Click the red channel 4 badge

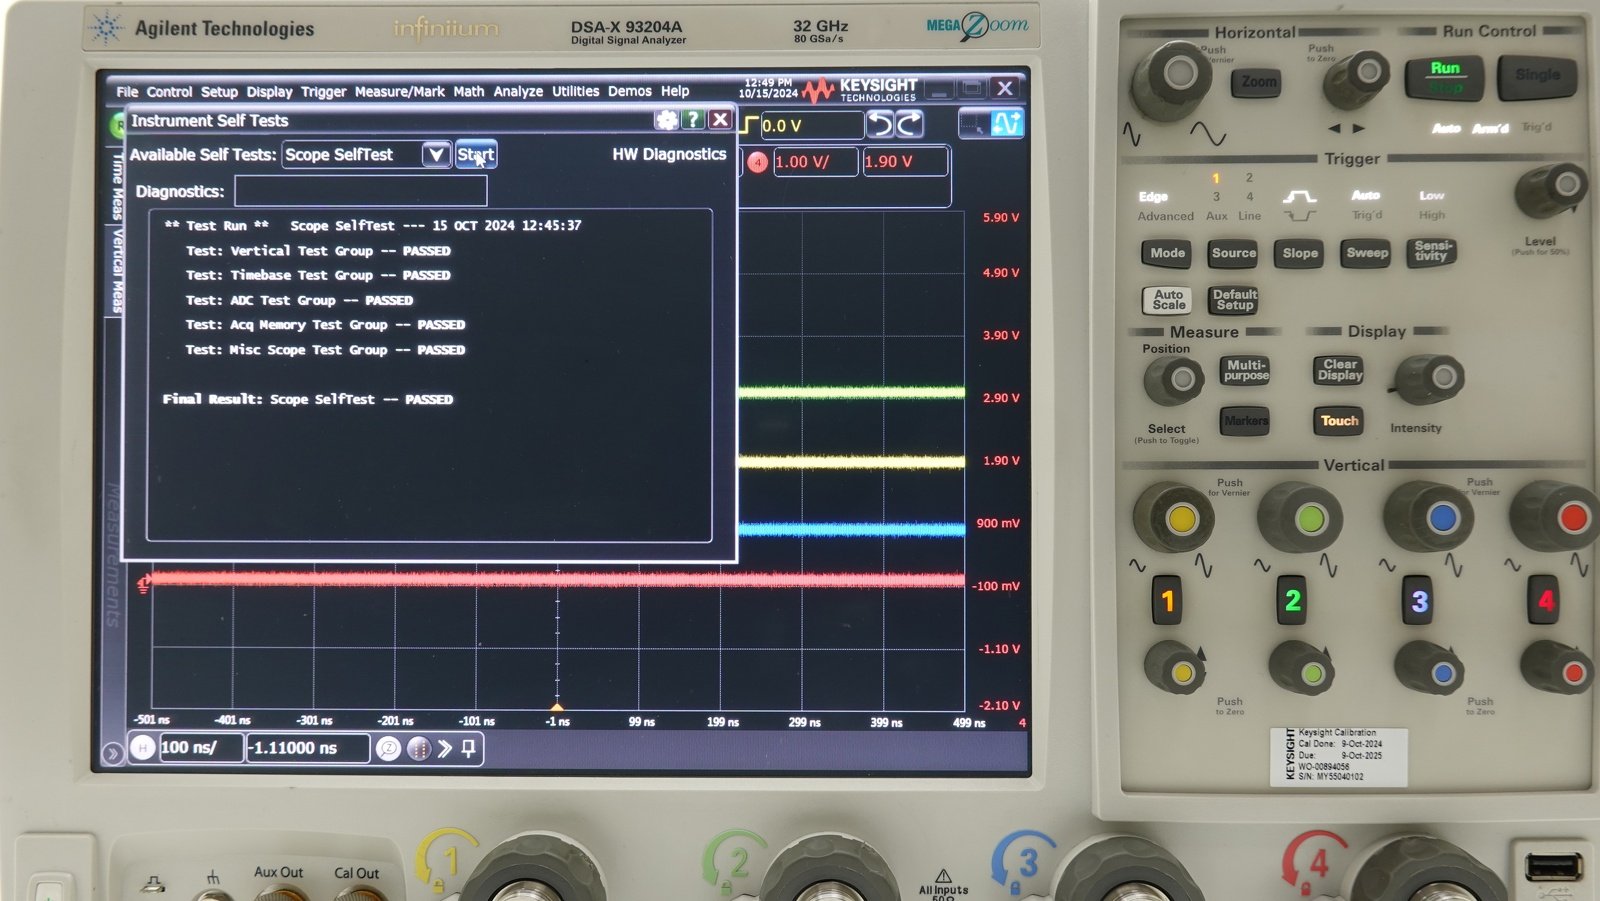point(757,162)
